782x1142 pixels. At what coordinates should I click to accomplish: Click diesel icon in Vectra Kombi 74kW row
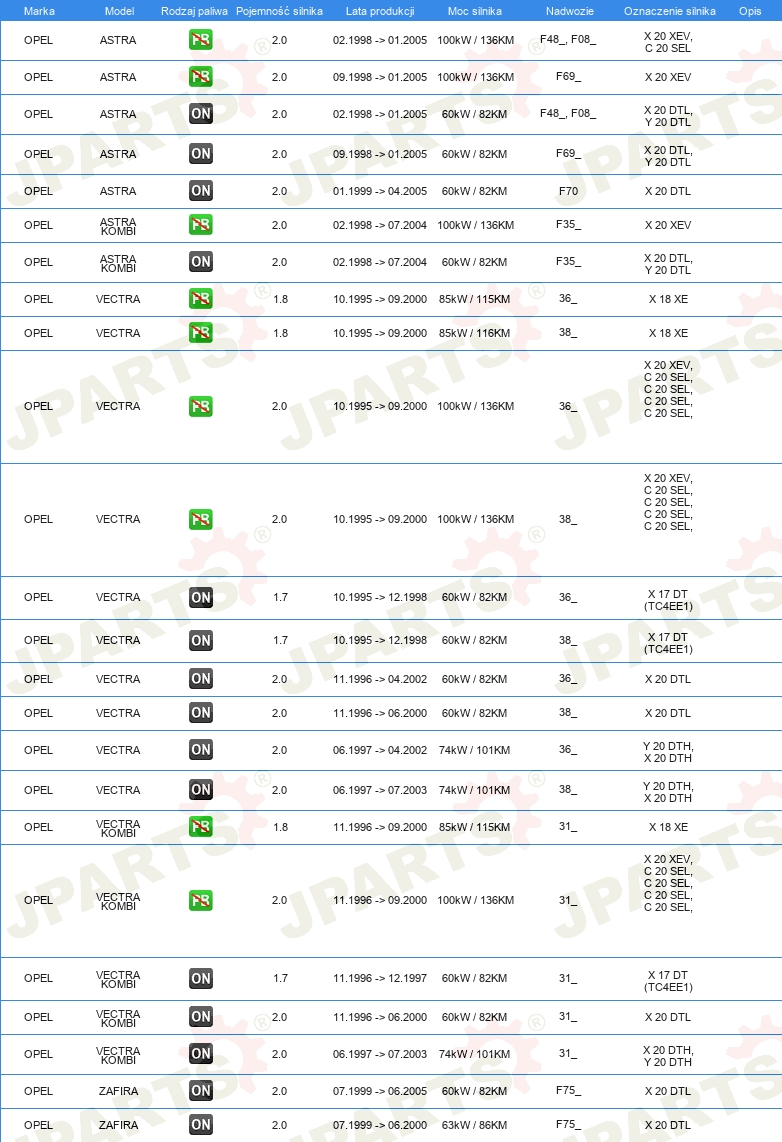pos(200,1054)
